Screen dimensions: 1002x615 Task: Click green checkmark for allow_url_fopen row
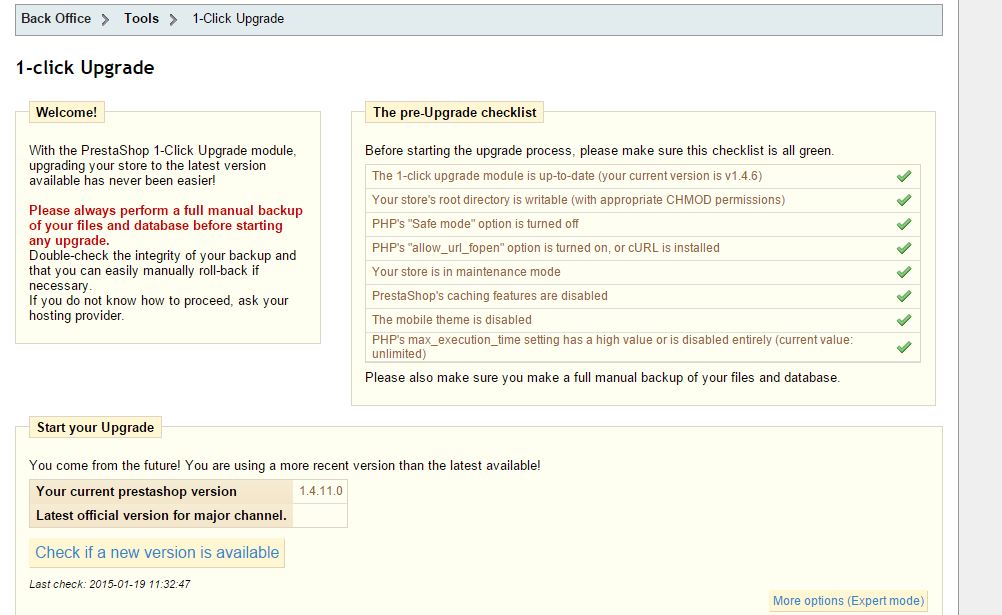pyautogui.click(x=904, y=248)
